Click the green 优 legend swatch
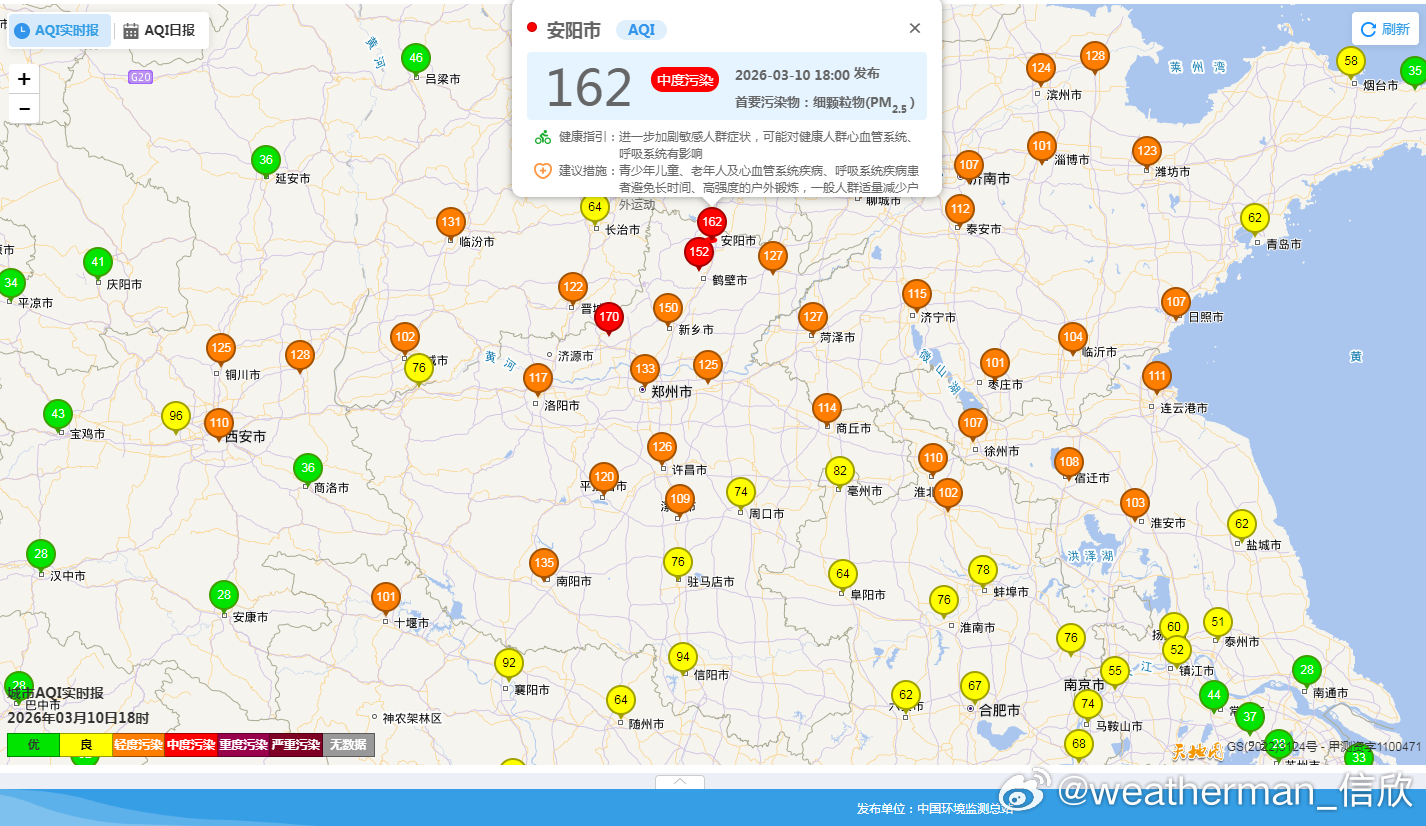 33,745
